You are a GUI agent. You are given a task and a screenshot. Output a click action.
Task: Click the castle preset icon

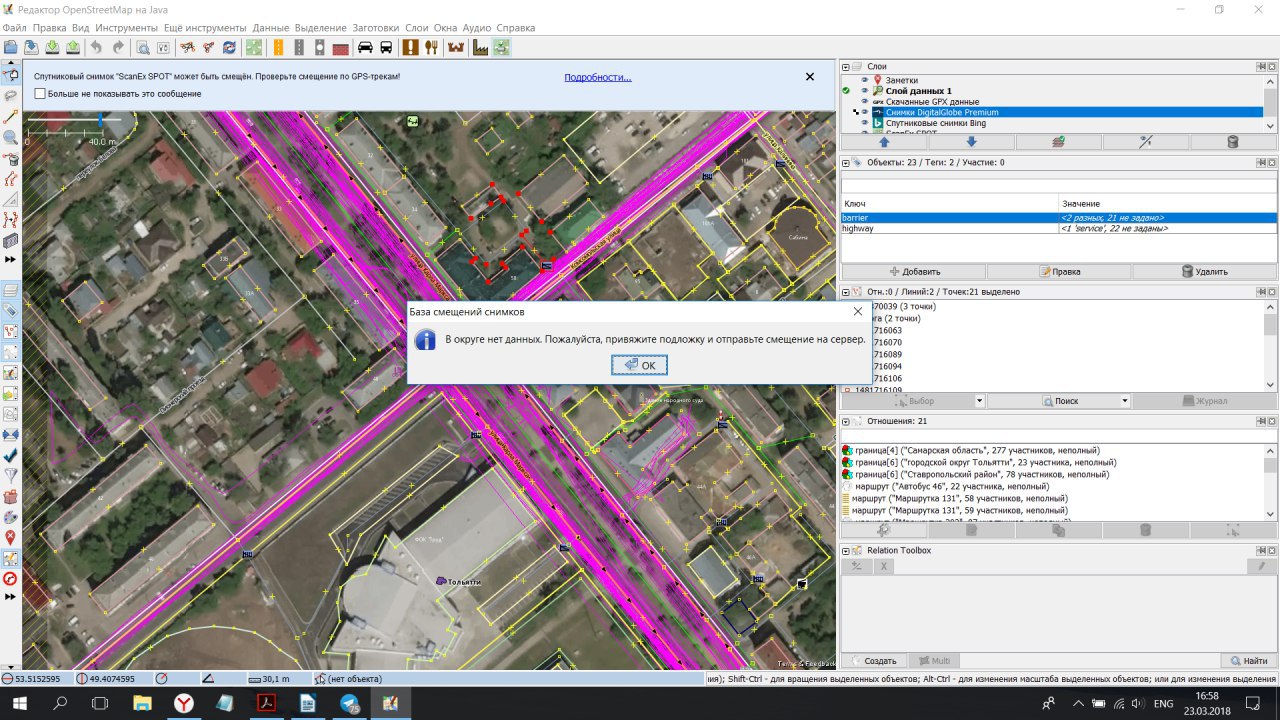[x=456, y=47]
